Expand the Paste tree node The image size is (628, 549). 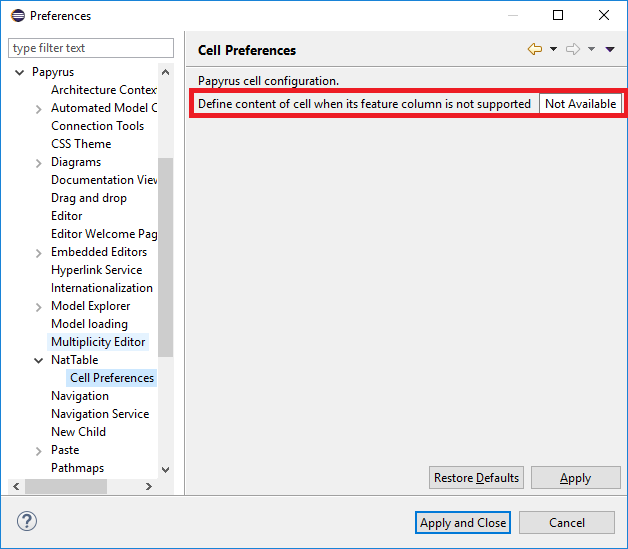click(x=38, y=451)
